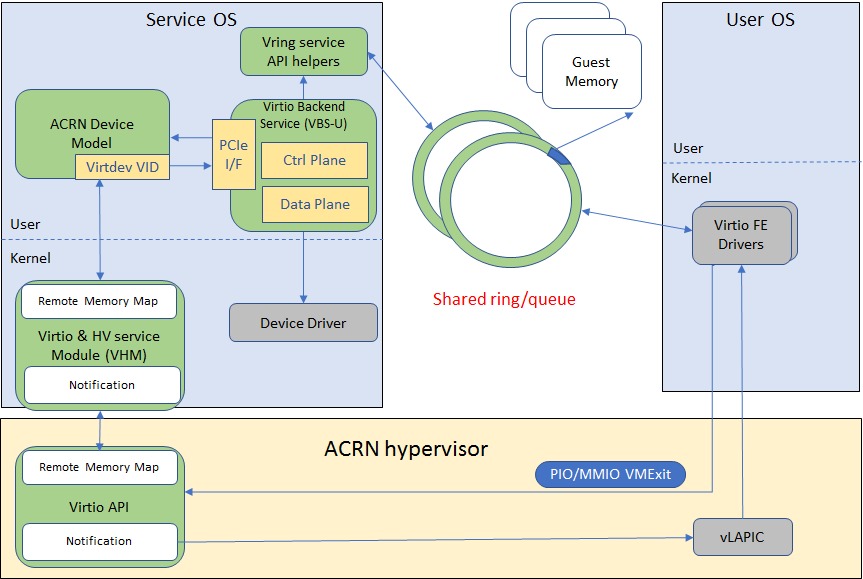Click the Vring service API helpers box
This screenshot has height=579, width=863.
303,52
